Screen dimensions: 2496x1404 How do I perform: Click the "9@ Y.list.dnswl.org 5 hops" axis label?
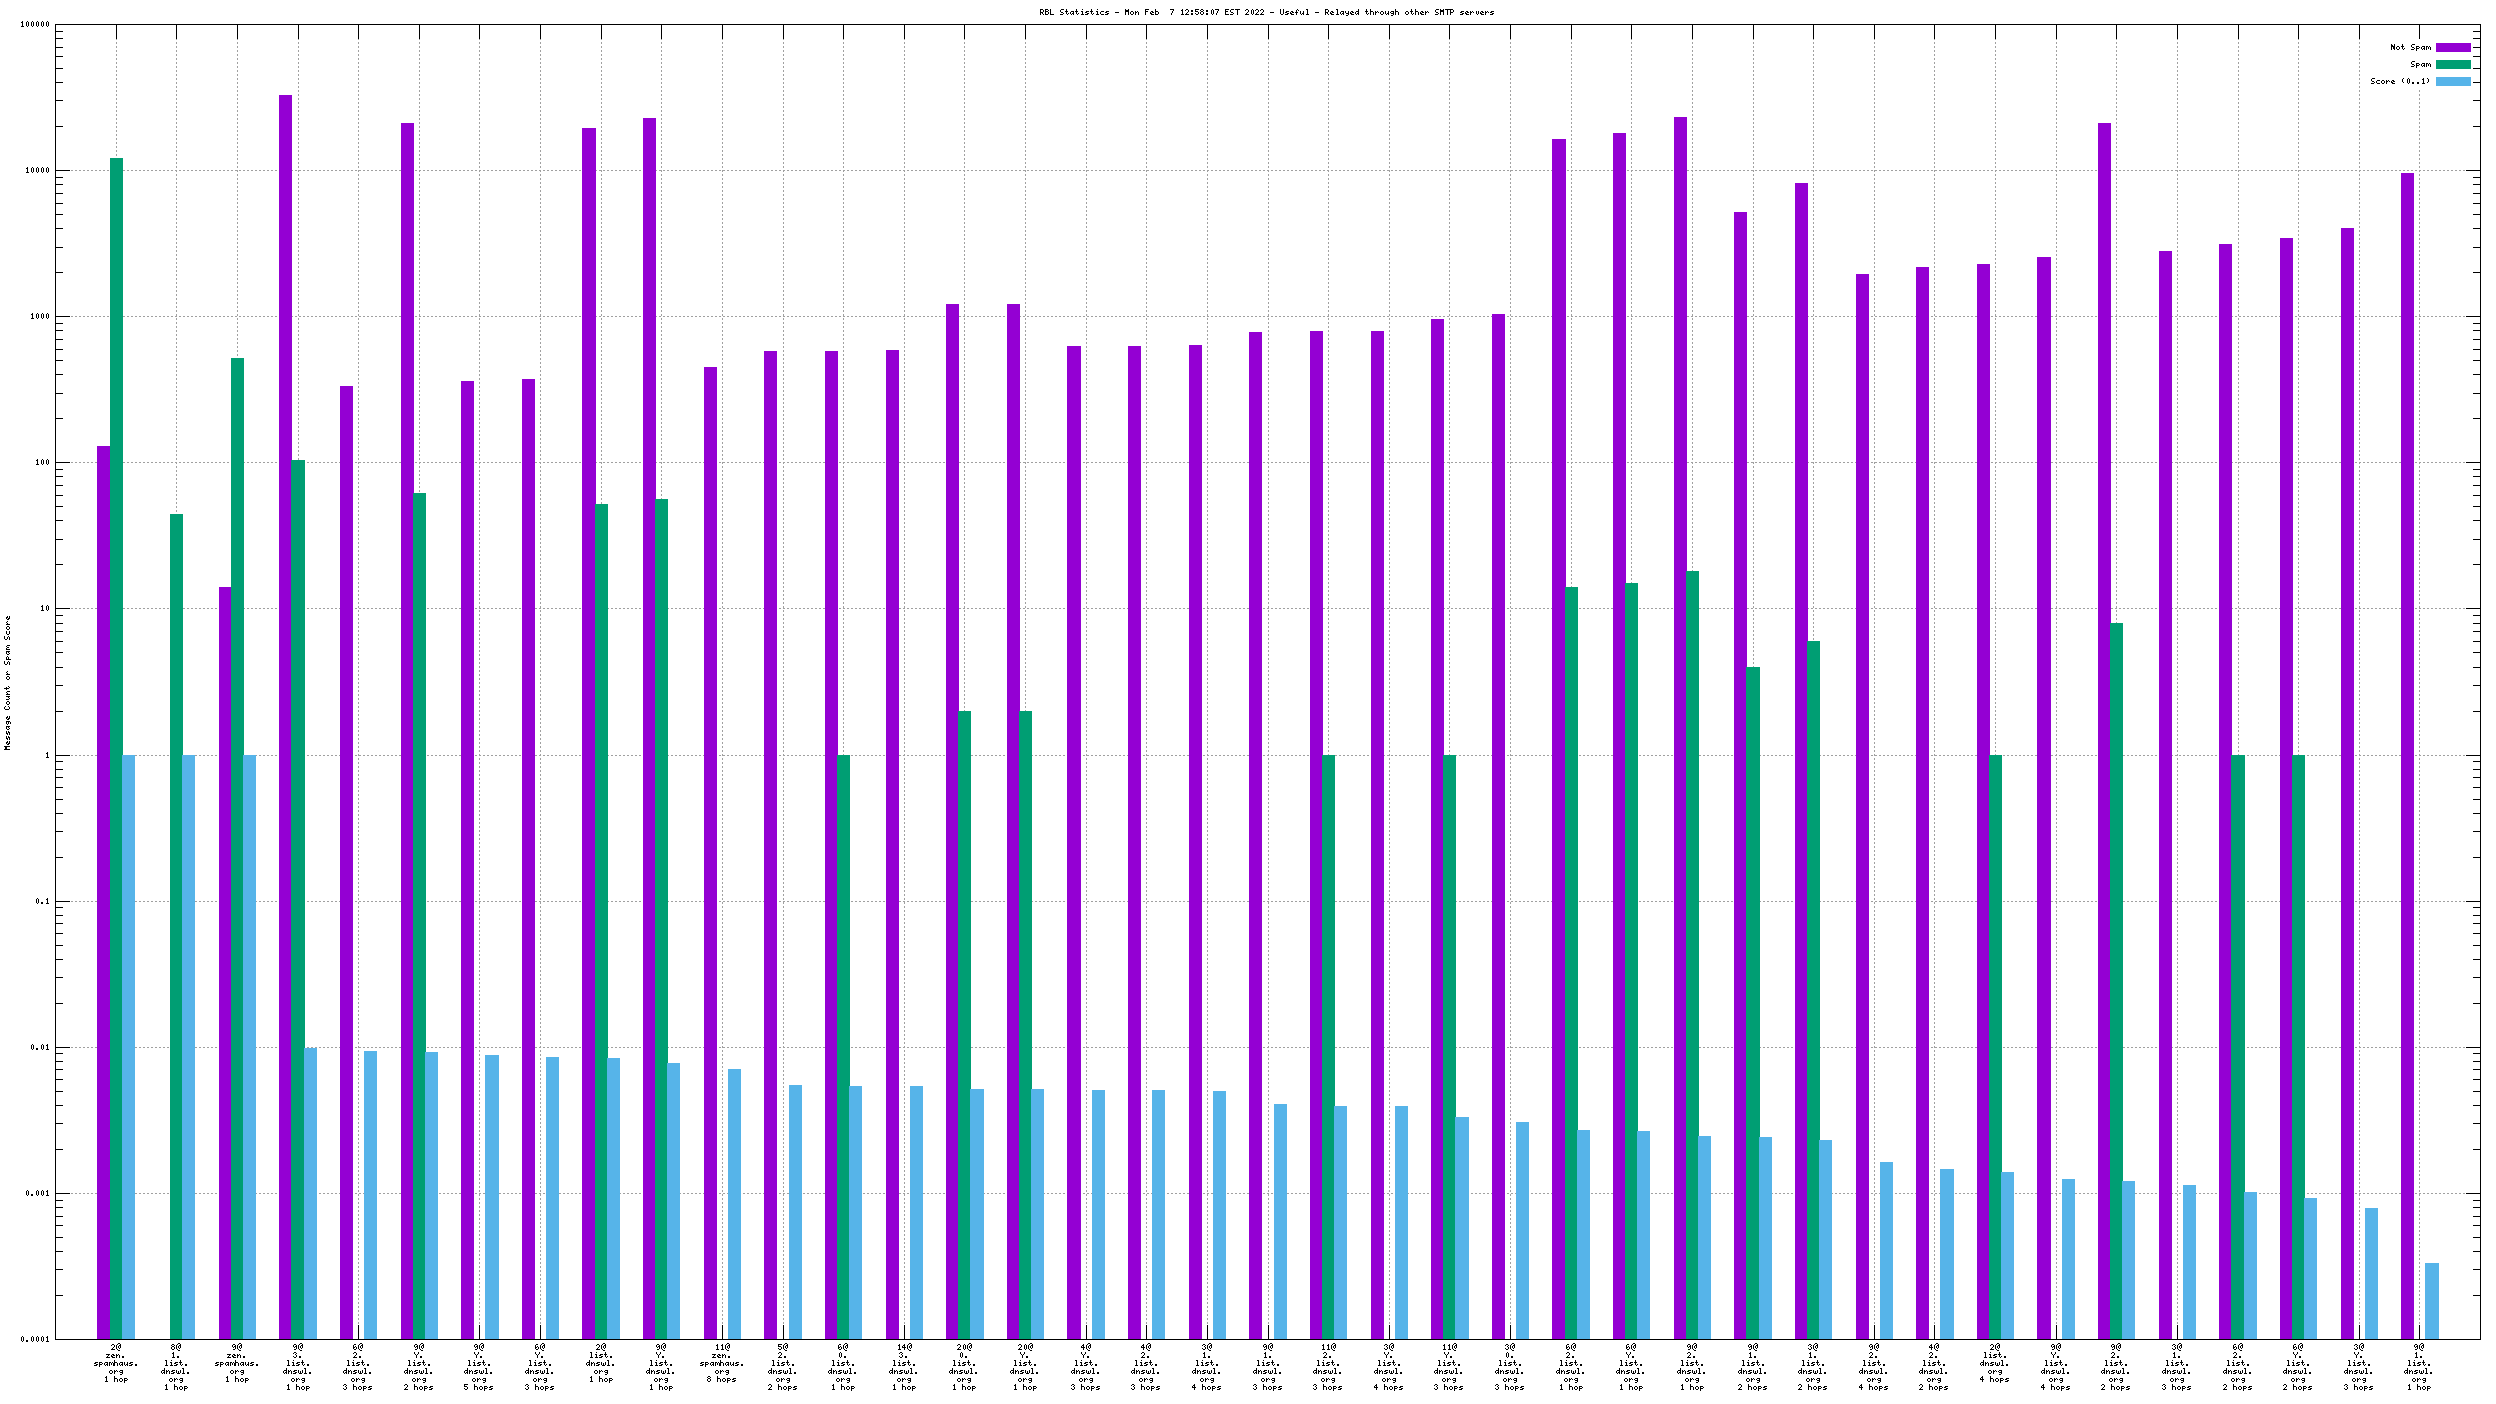click(x=479, y=1367)
